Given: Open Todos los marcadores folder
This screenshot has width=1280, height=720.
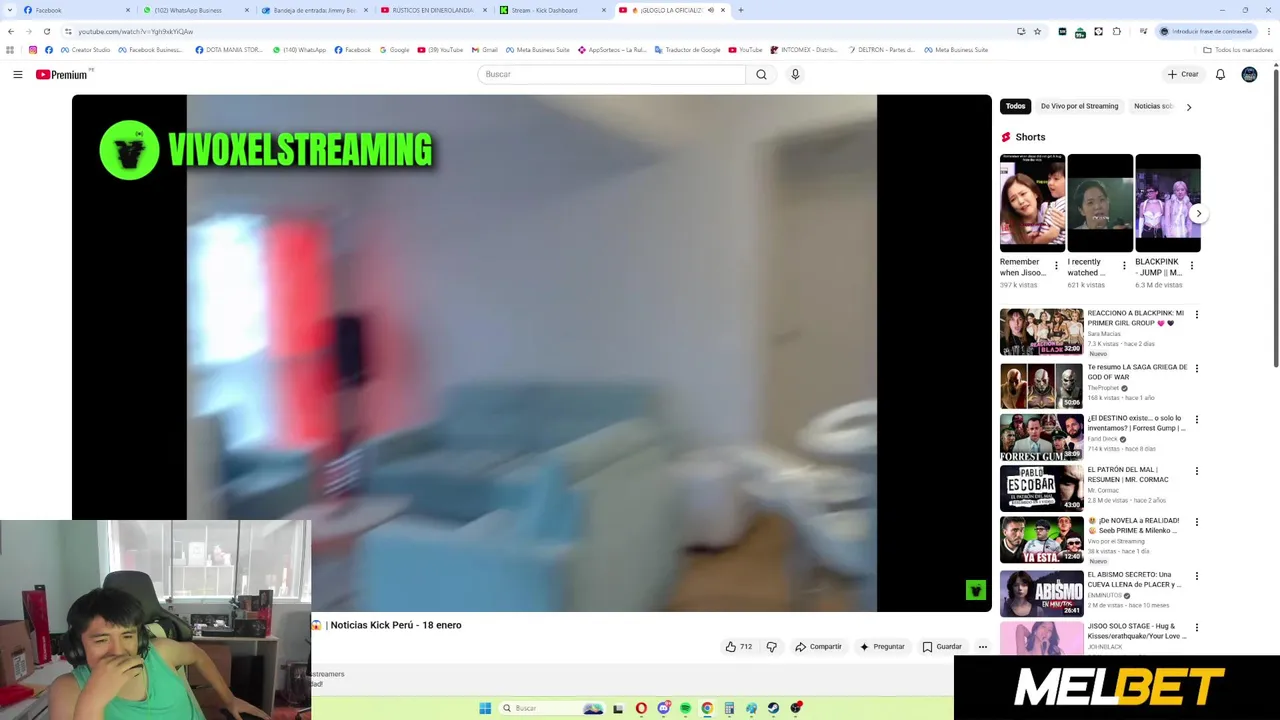Looking at the screenshot, I should [x=1238, y=49].
